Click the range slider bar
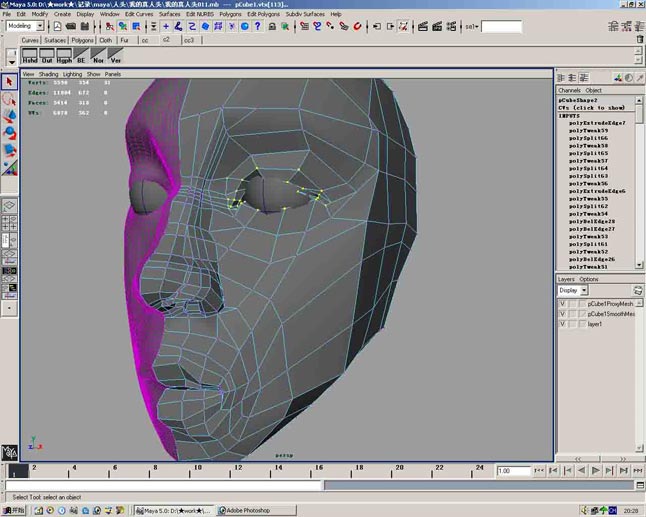The width and height of the screenshot is (646, 517). pyautogui.click(x=479, y=485)
